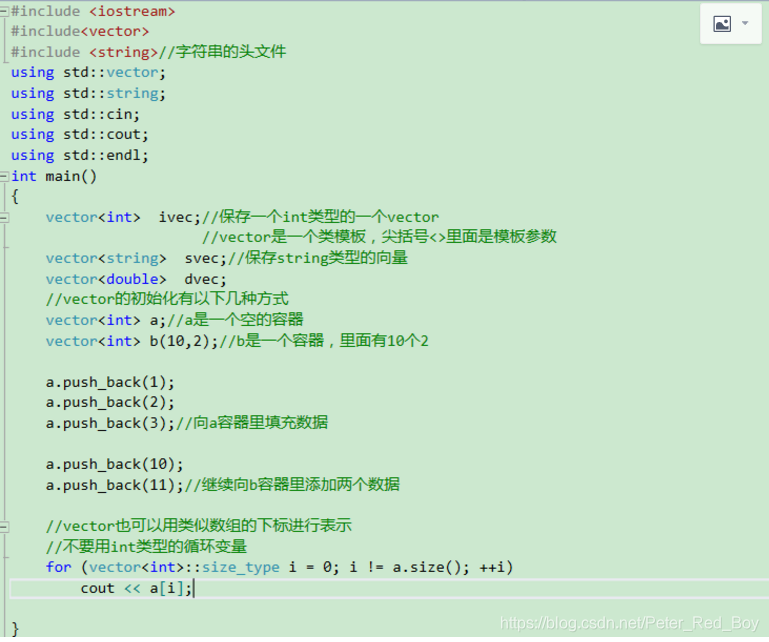Click the comment '//向a容器里填充数据'
Image resolution: width=769 pixels, height=642 pixels.
(x=252, y=423)
